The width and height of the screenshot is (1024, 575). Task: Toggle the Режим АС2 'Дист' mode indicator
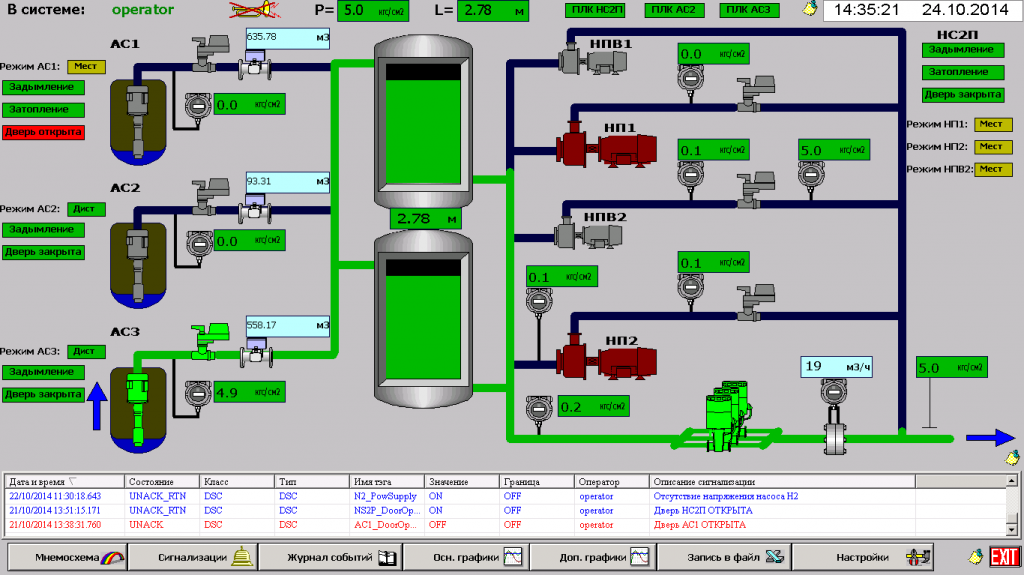point(86,209)
